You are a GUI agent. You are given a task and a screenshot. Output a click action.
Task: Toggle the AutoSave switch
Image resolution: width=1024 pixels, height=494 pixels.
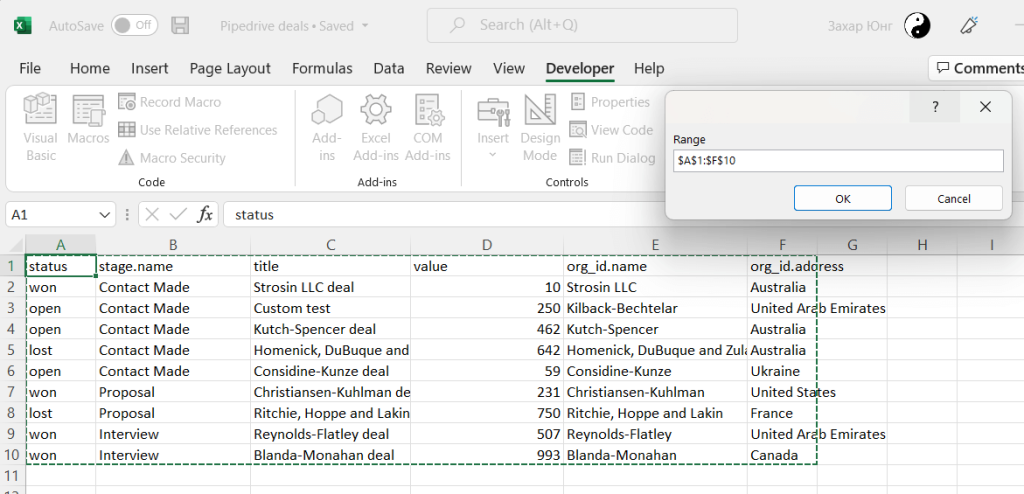tap(134, 25)
